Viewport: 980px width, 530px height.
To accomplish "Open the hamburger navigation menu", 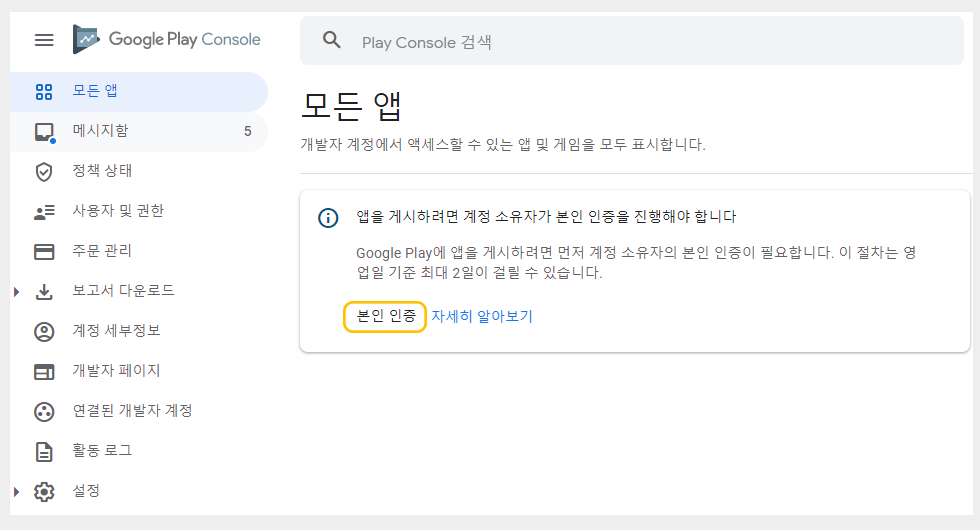I will [x=44, y=40].
